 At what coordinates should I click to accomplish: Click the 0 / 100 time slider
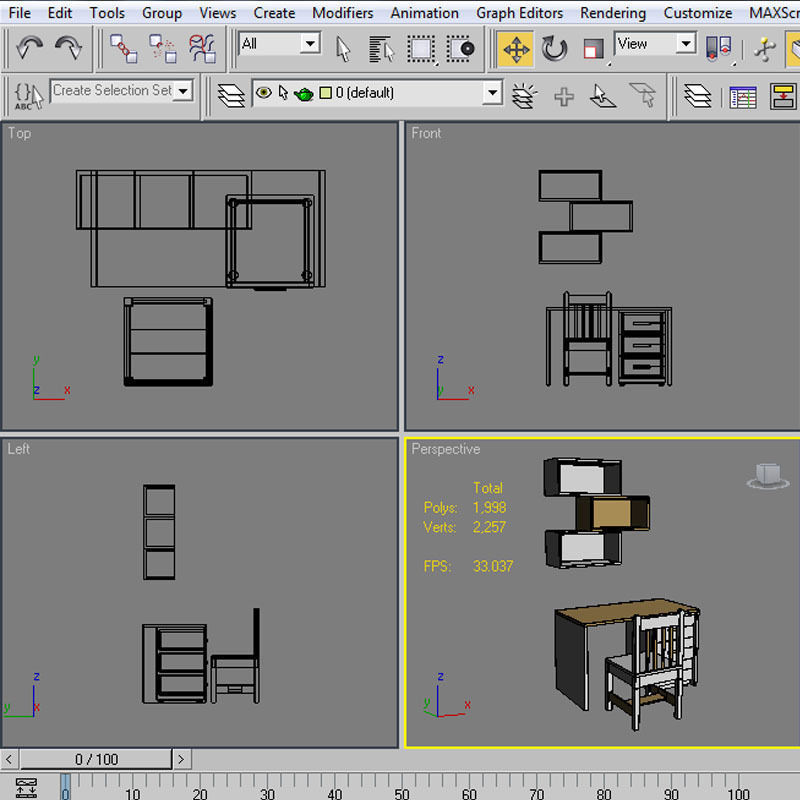96,760
